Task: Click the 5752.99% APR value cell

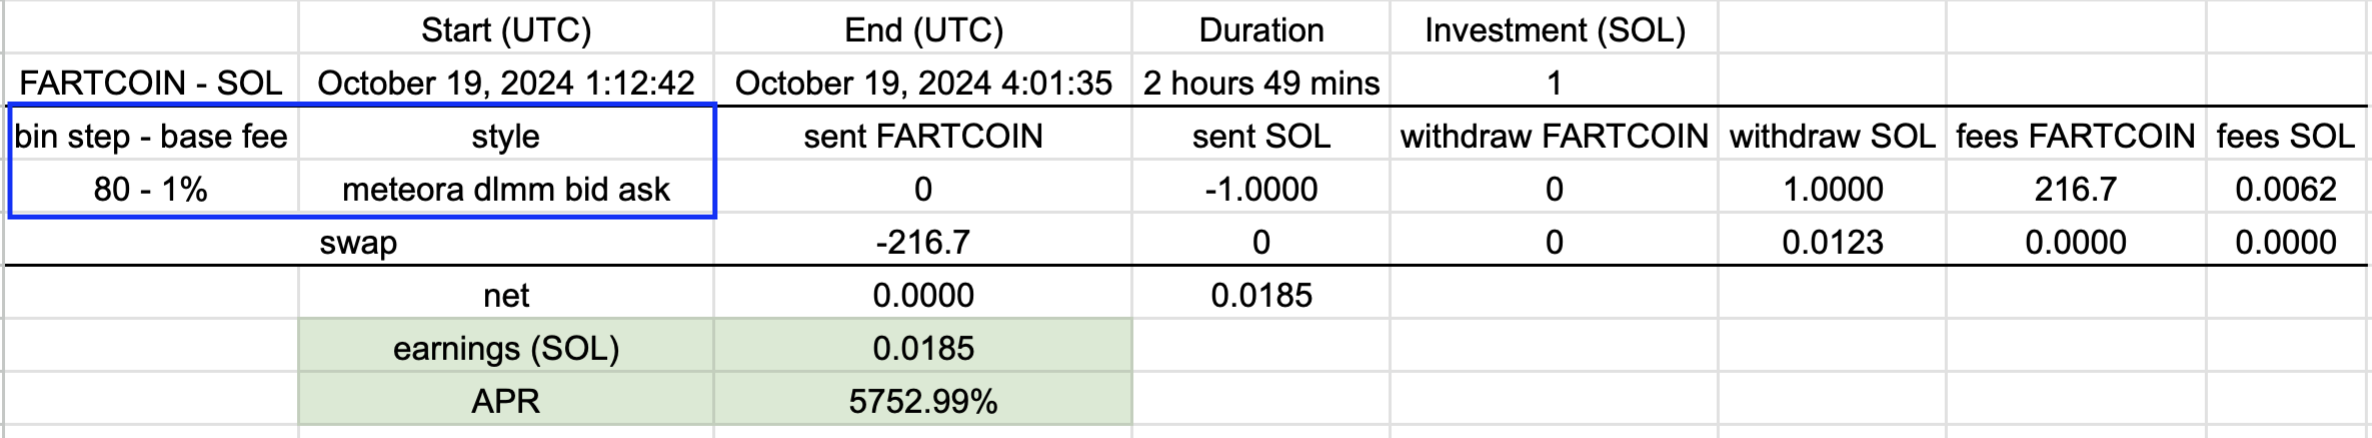Action: tap(923, 401)
